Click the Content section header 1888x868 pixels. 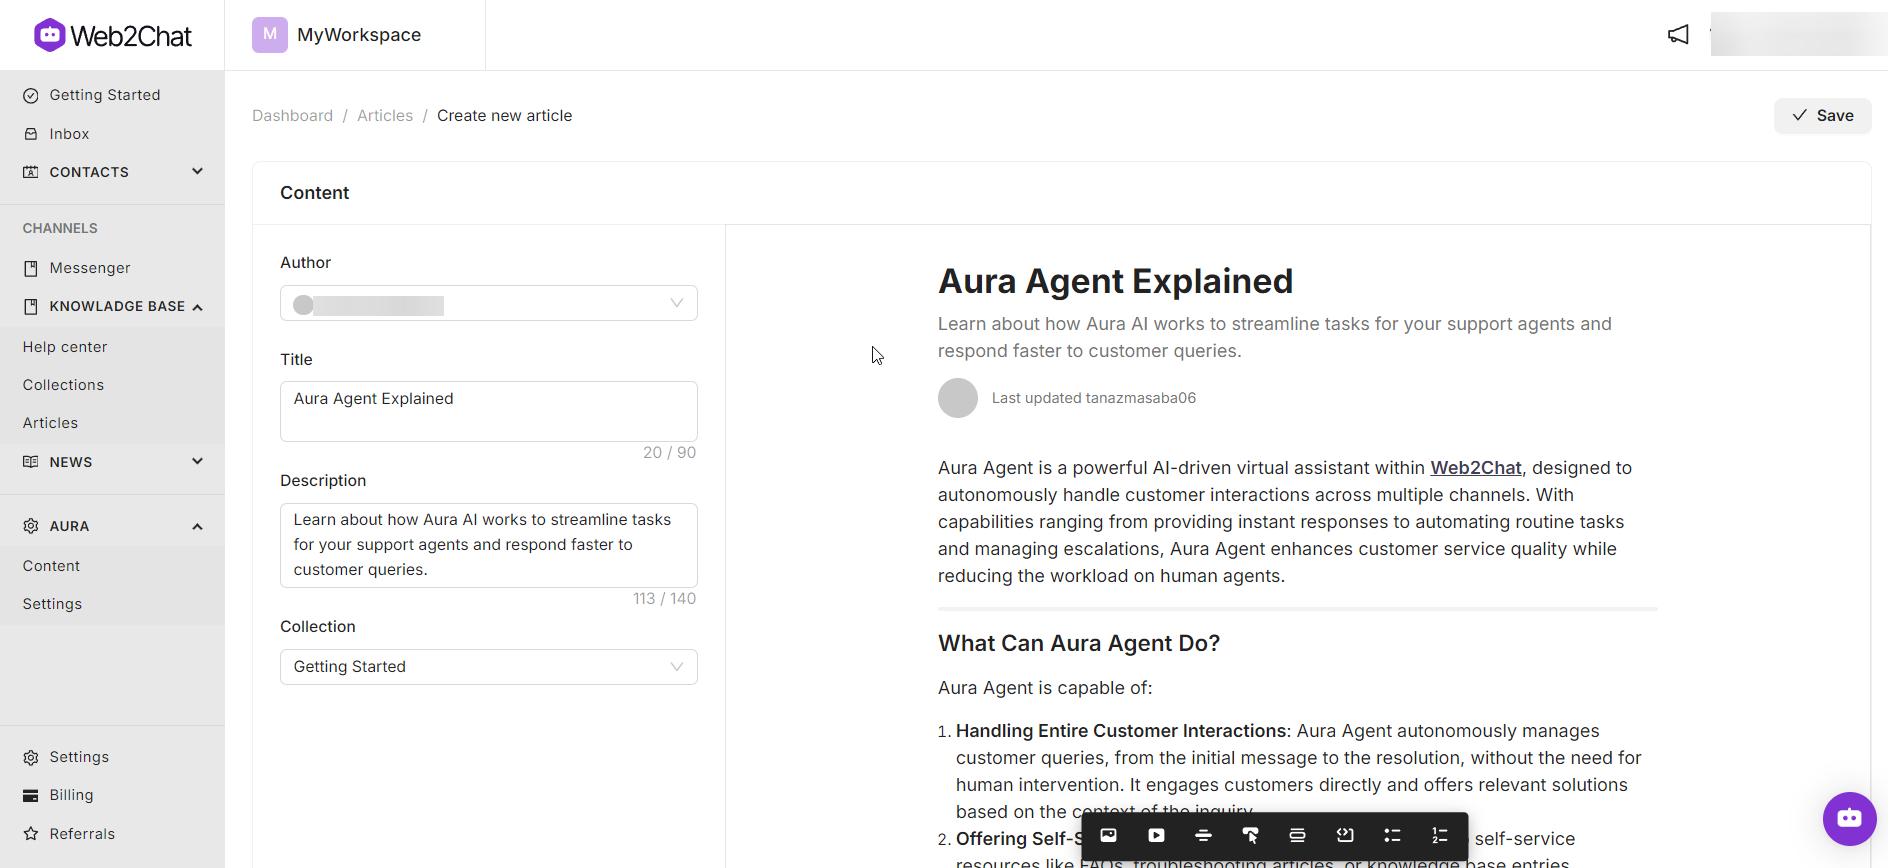pos(314,193)
